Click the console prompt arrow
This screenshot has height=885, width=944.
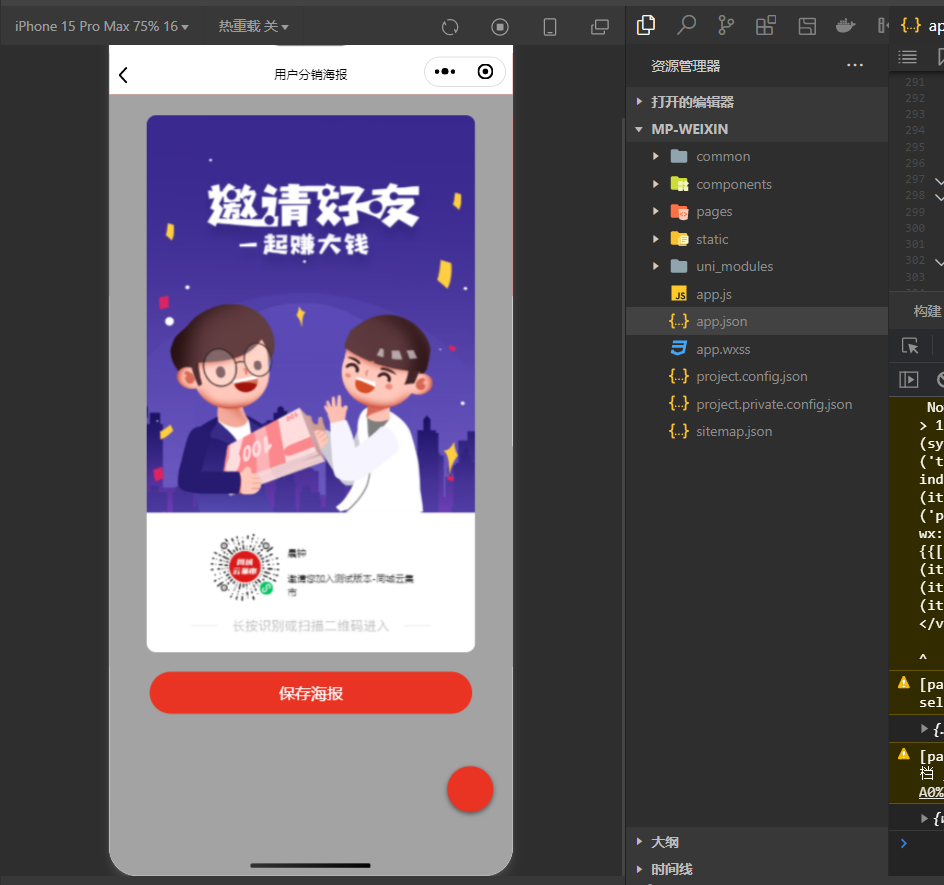click(x=904, y=843)
